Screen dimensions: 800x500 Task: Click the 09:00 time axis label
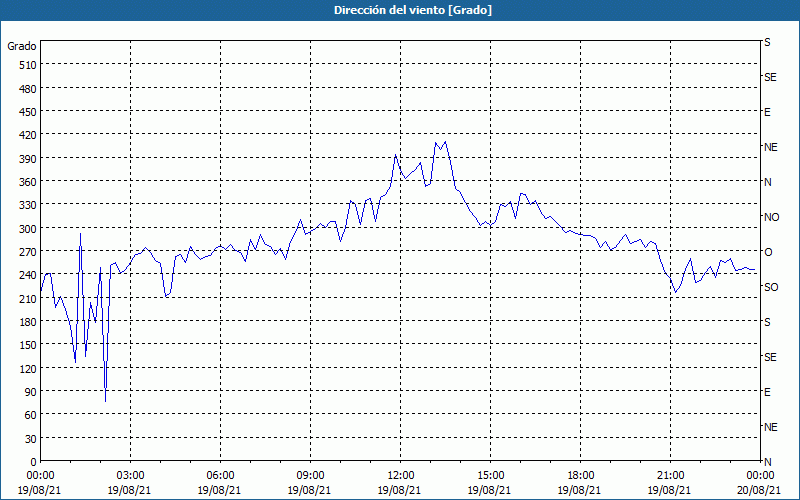pyautogui.click(x=310, y=476)
